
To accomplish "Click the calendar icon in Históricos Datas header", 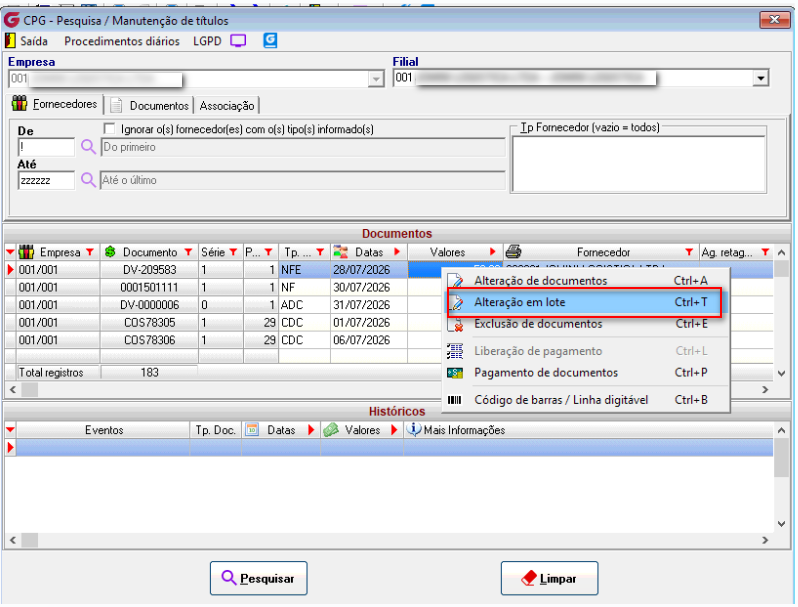I will coord(252,429).
